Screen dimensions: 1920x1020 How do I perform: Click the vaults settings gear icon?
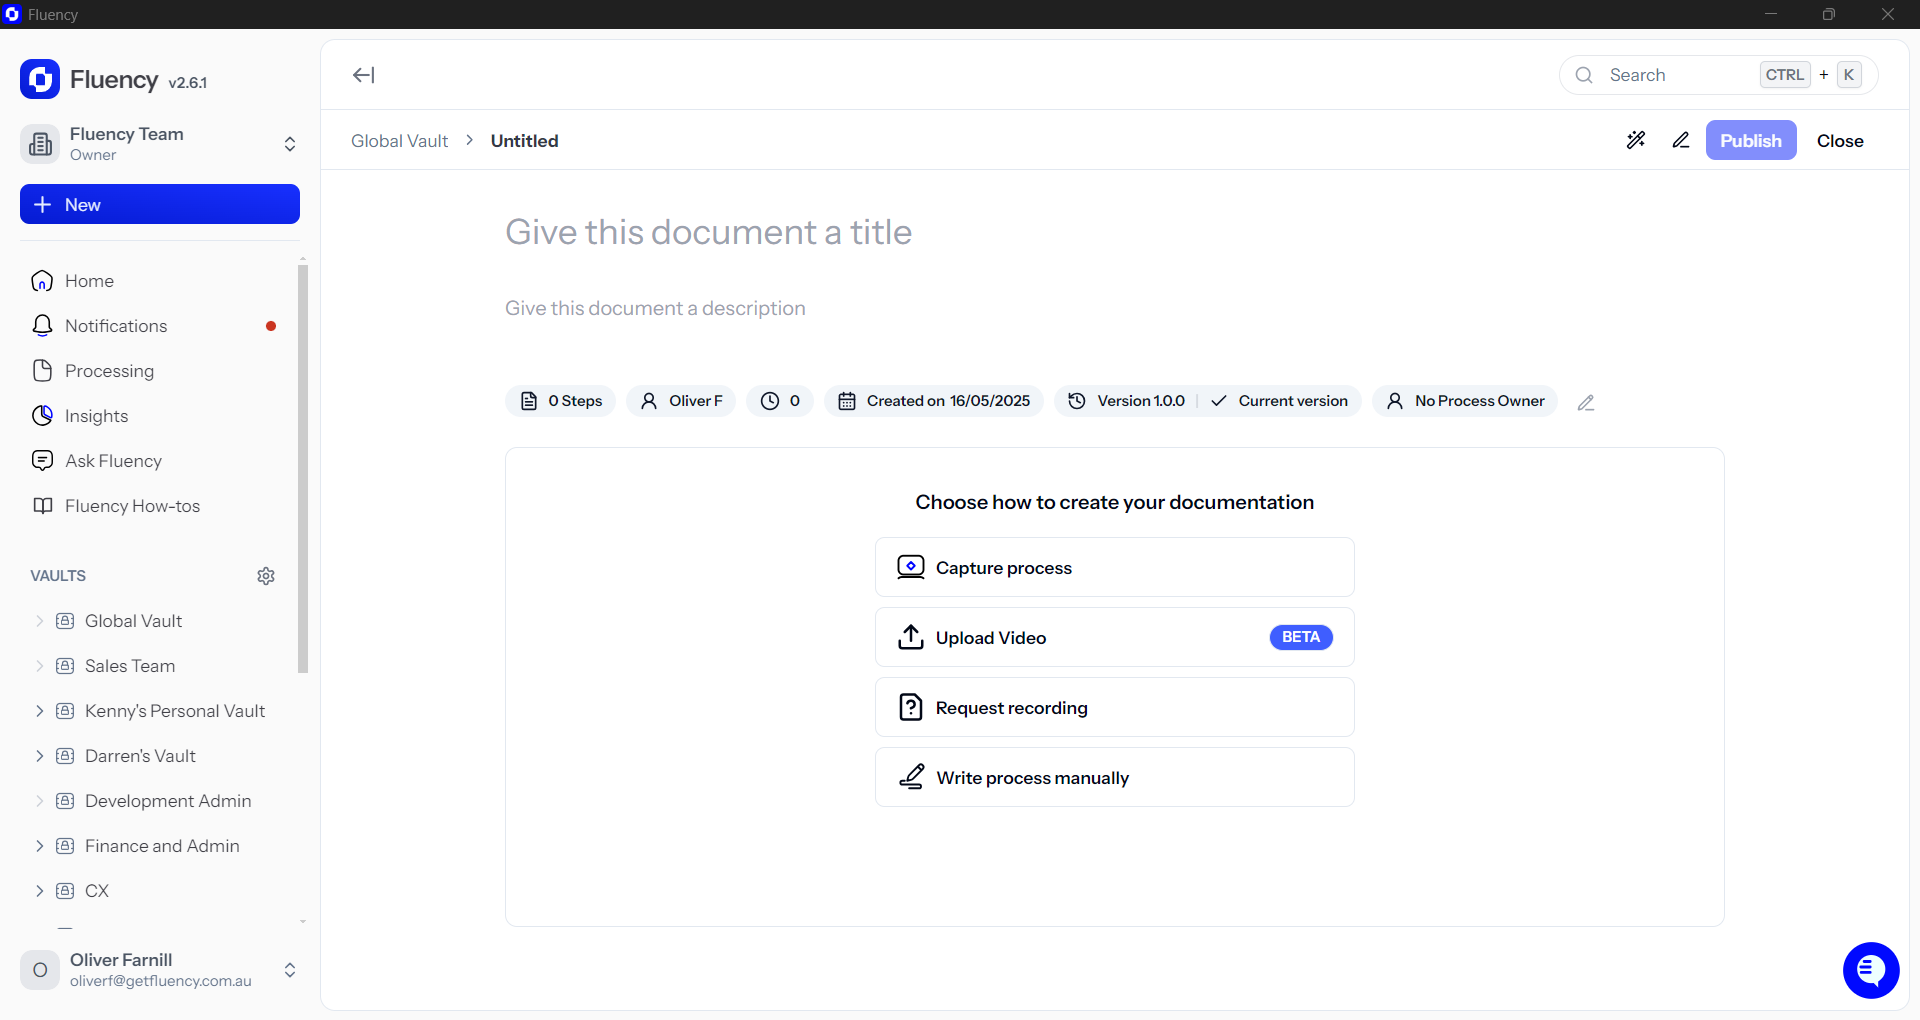coord(266,576)
